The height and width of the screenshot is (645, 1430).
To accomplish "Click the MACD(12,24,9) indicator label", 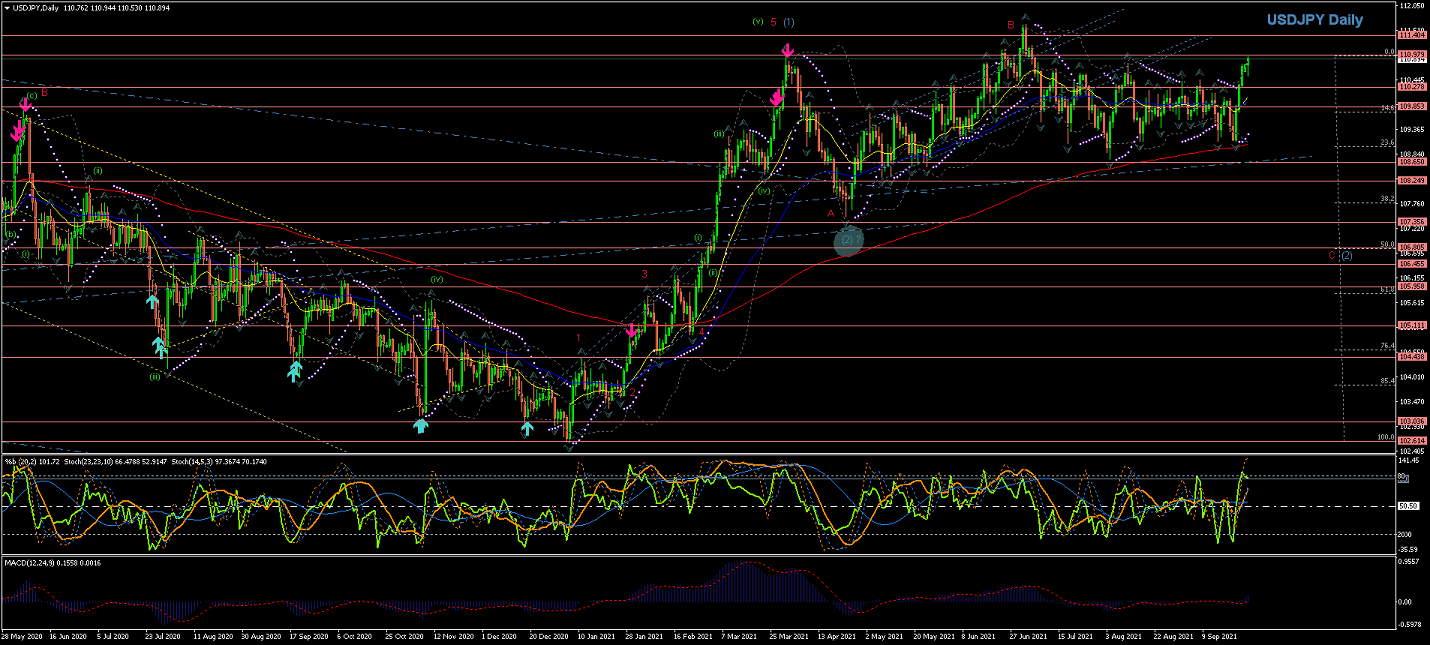I will click(x=28, y=564).
